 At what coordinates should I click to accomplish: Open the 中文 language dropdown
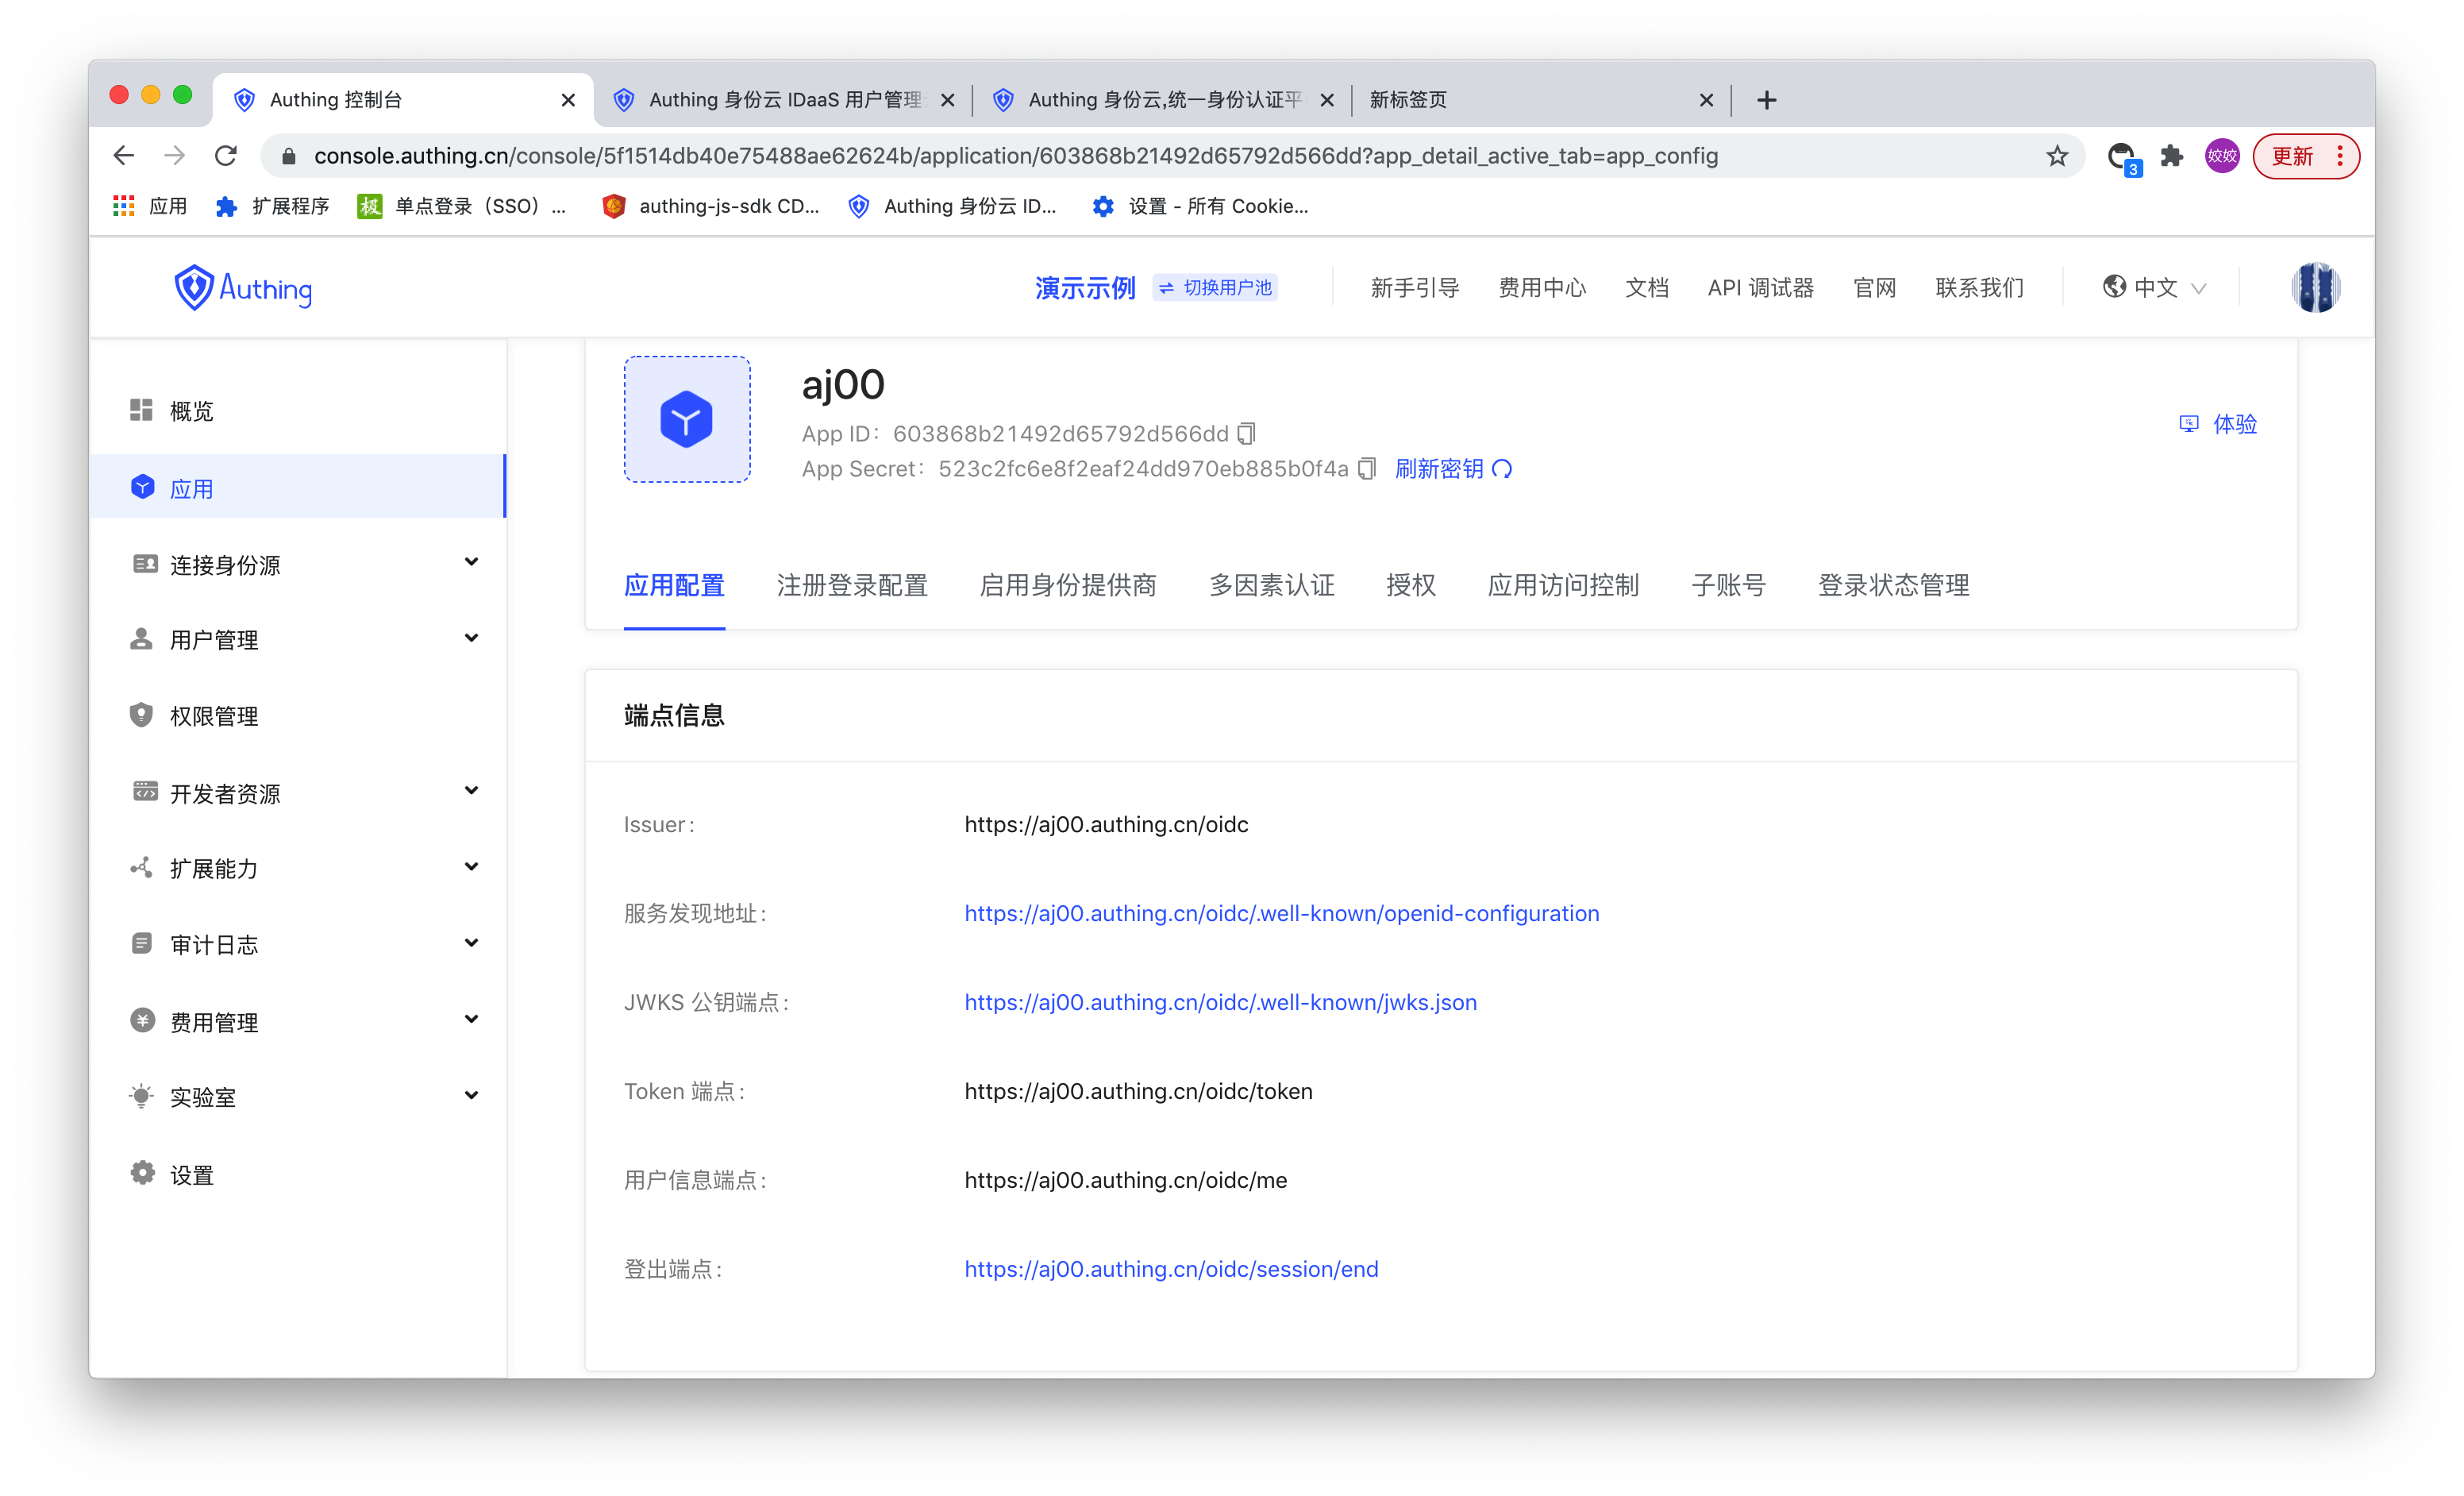(x=2154, y=288)
